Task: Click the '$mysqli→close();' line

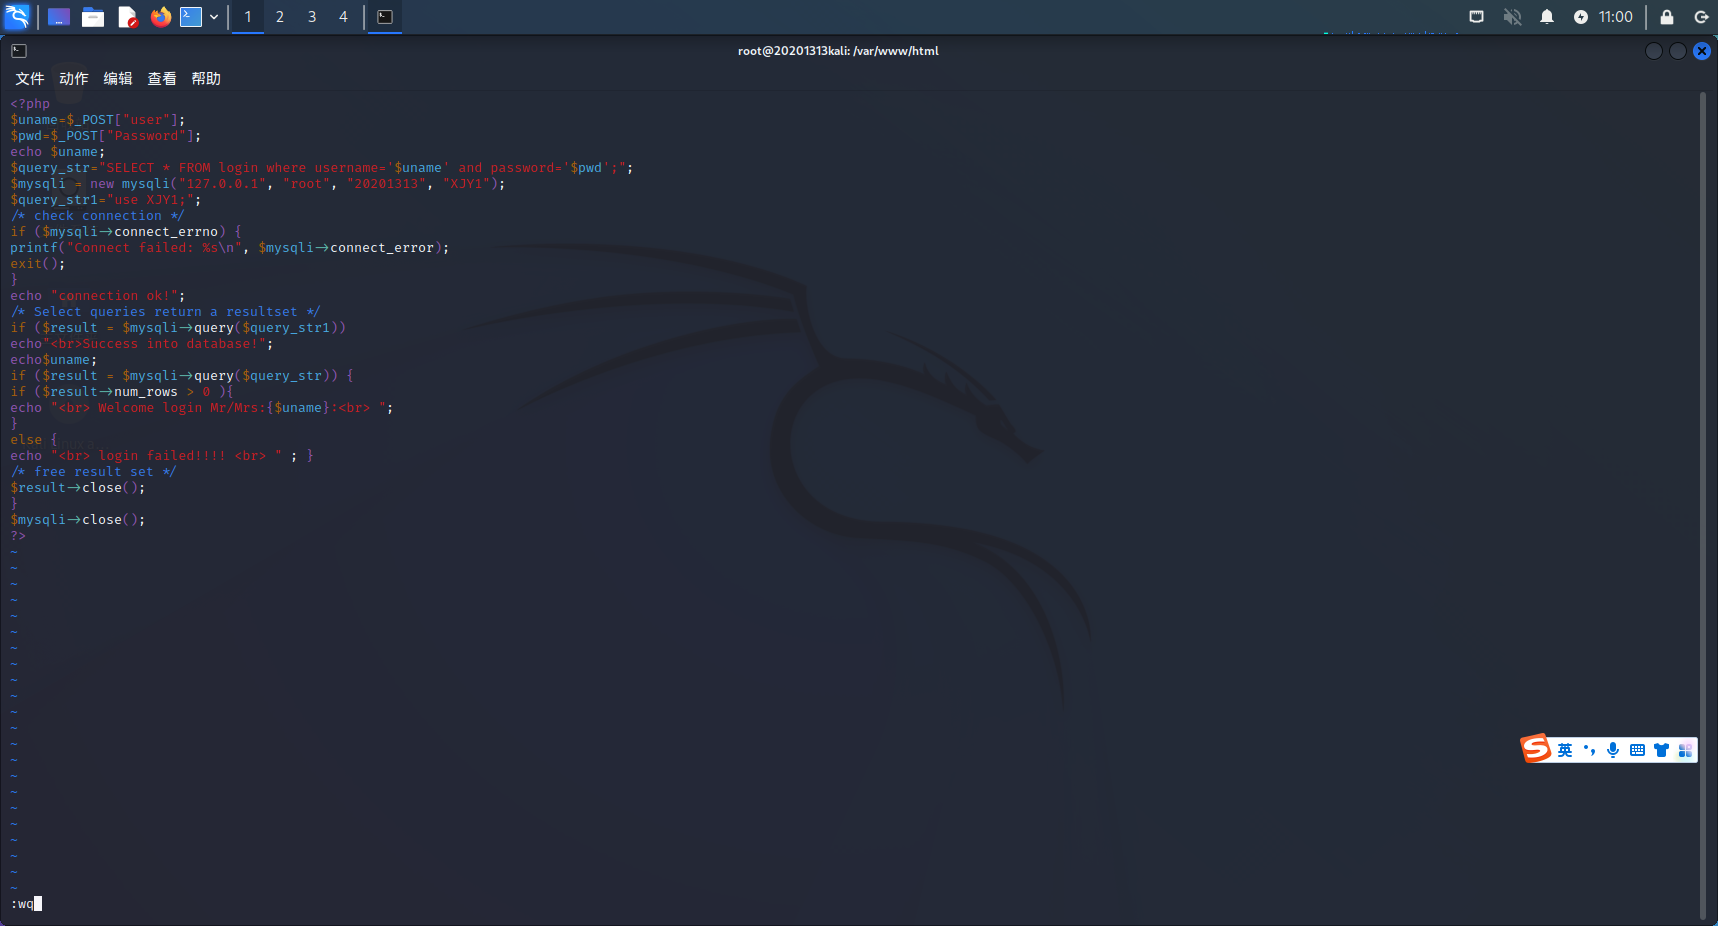Action: tap(78, 520)
